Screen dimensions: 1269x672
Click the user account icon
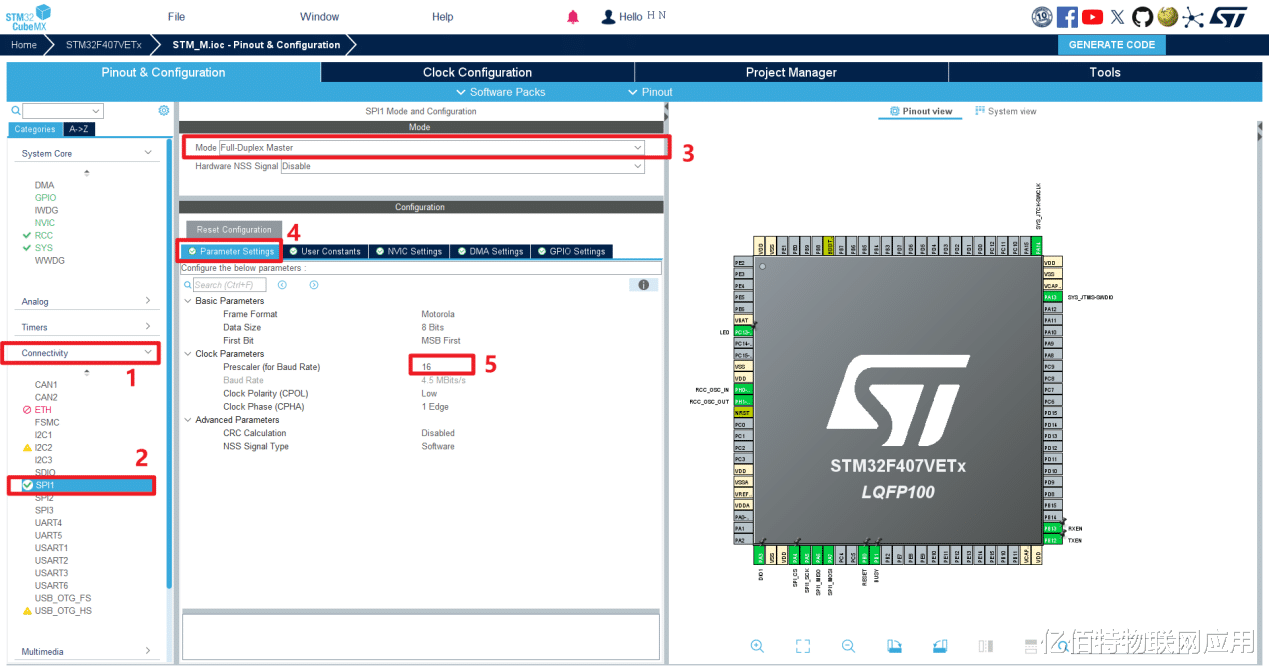click(x=607, y=17)
